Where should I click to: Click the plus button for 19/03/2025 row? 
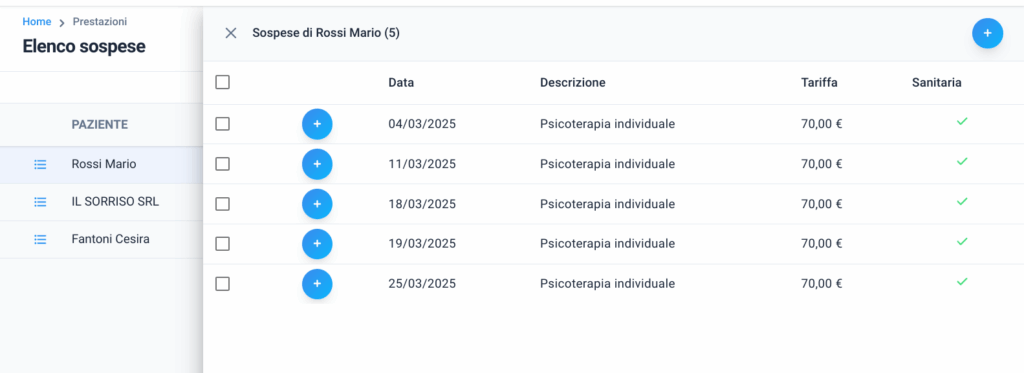pyautogui.click(x=317, y=244)
